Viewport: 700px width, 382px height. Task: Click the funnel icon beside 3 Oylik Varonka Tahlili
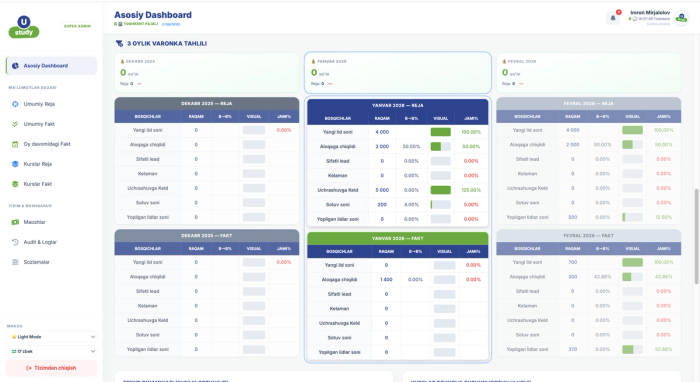tap(119, 43)
